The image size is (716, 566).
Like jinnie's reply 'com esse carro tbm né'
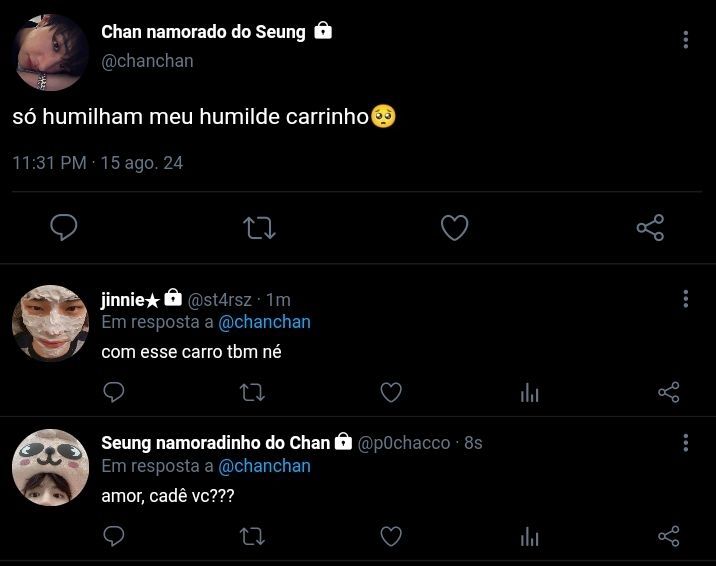391,392
